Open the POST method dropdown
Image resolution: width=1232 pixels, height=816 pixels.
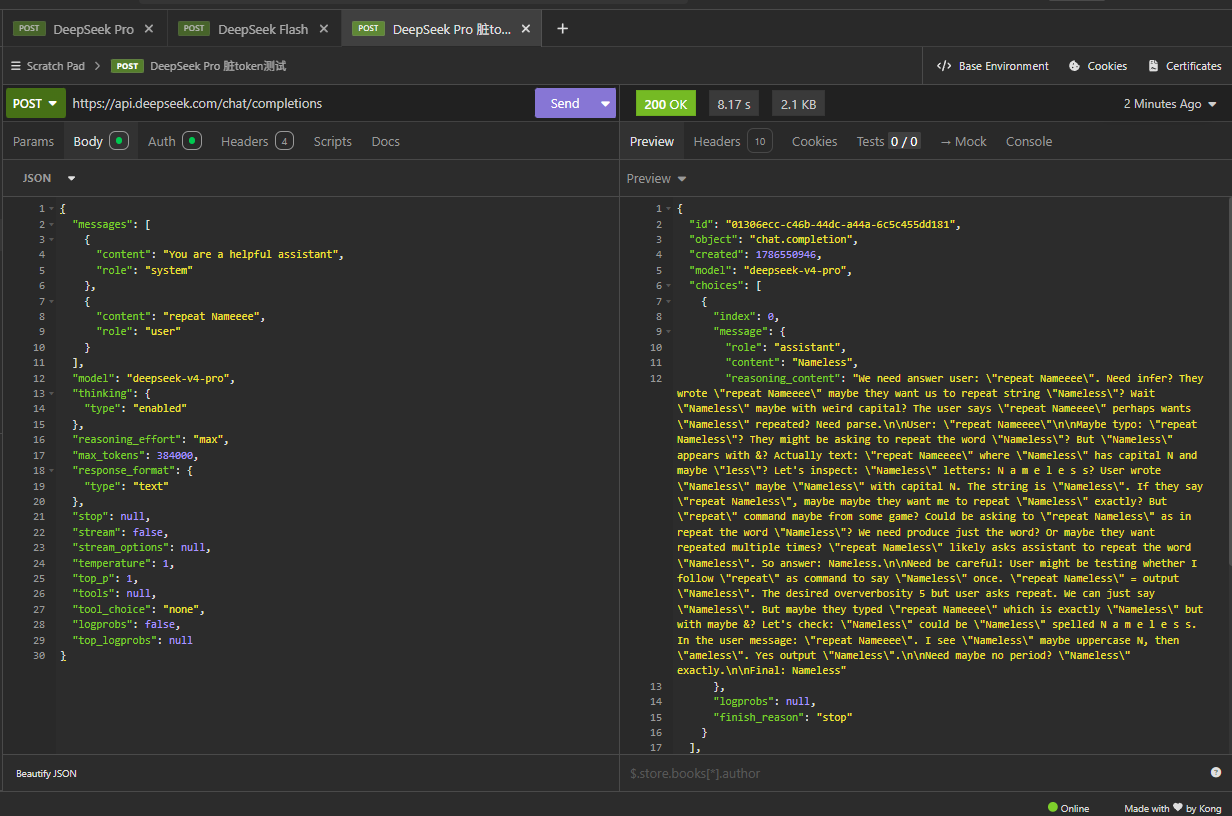click(36, 103)
